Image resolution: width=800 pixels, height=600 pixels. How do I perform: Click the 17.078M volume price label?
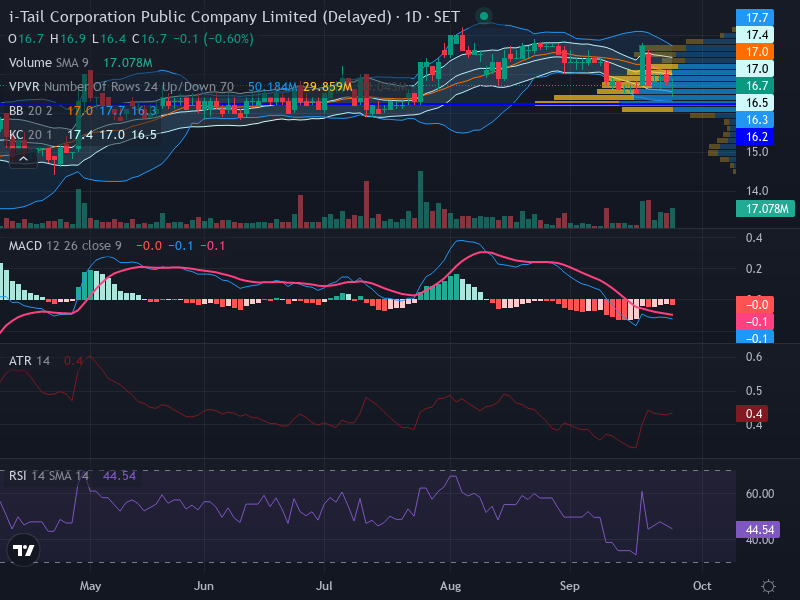(765, 209)
